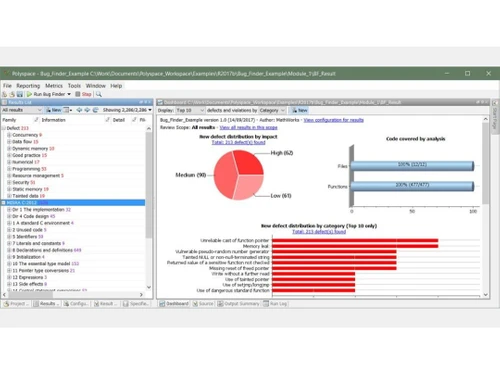The image size is (500, 375).
Task: Open the Window menu
Action: click(x=96, y=86)
